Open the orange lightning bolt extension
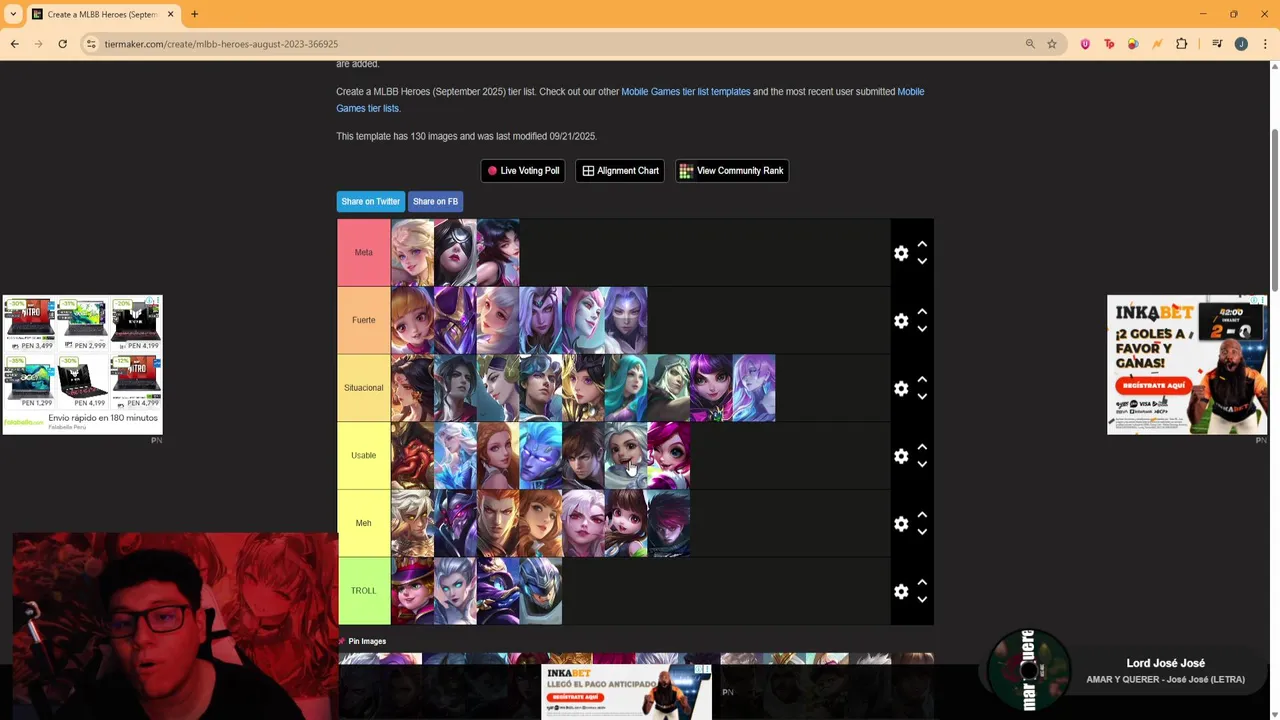This screenshot has height=720, width=1280. pyautogui.click(x=1157, y=44)
